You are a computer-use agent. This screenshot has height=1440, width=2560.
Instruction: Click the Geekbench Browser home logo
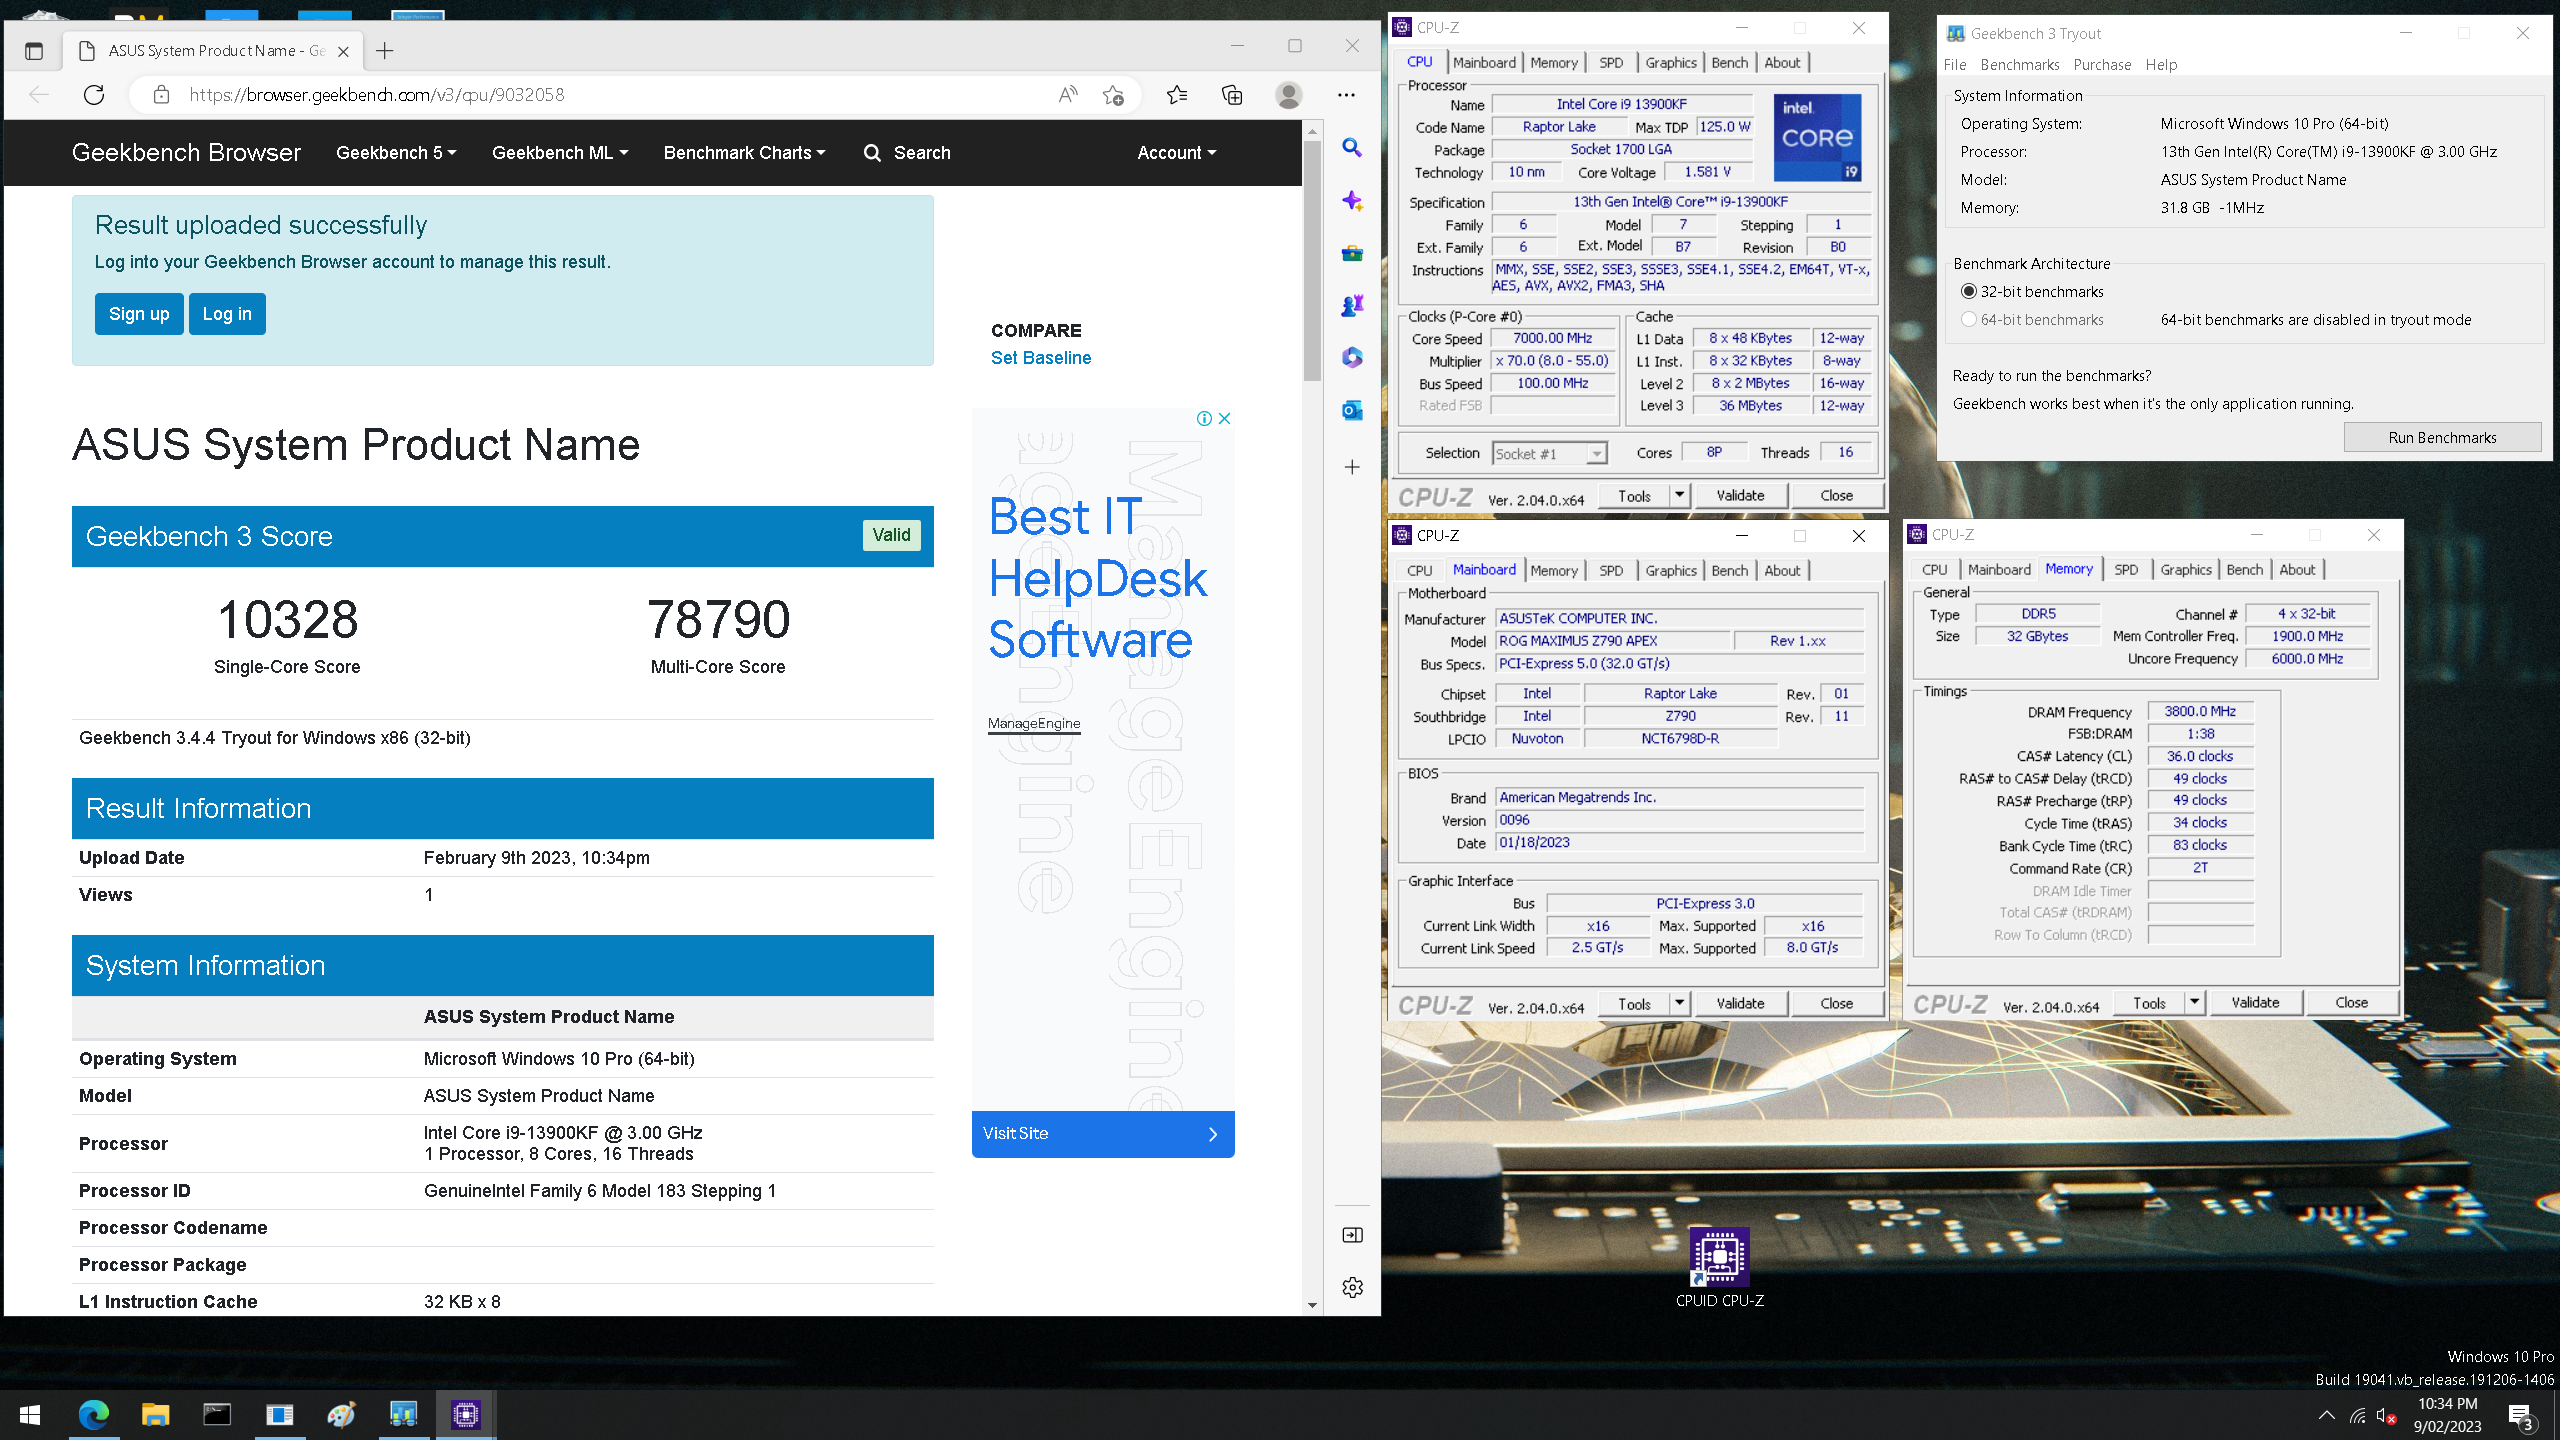coord(186,153)
